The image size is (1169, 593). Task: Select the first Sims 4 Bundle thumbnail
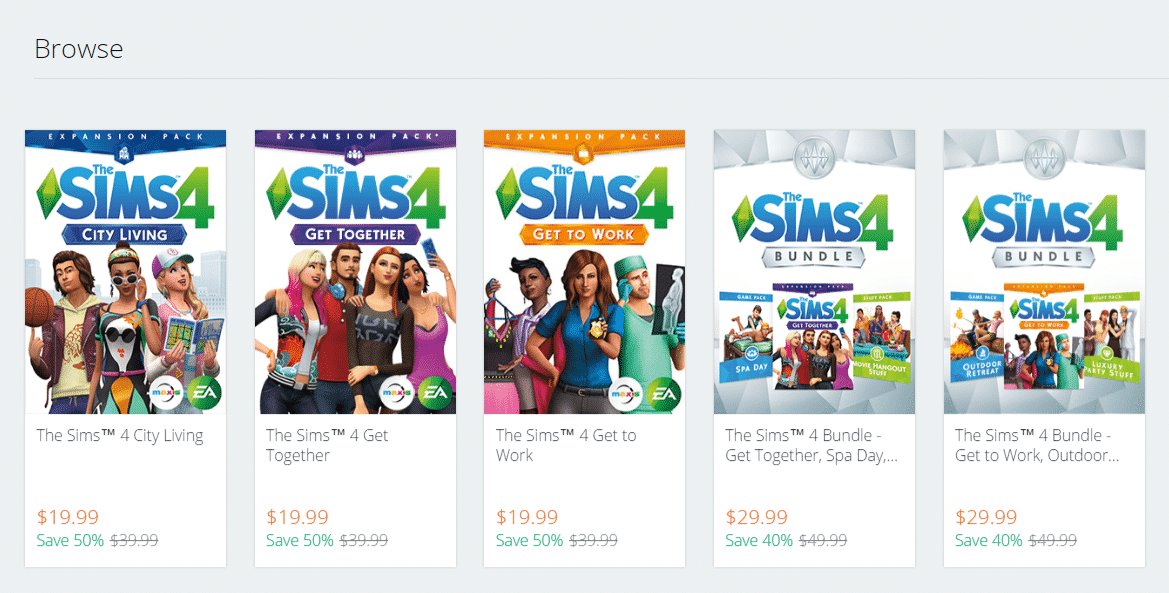click(813, 270)
